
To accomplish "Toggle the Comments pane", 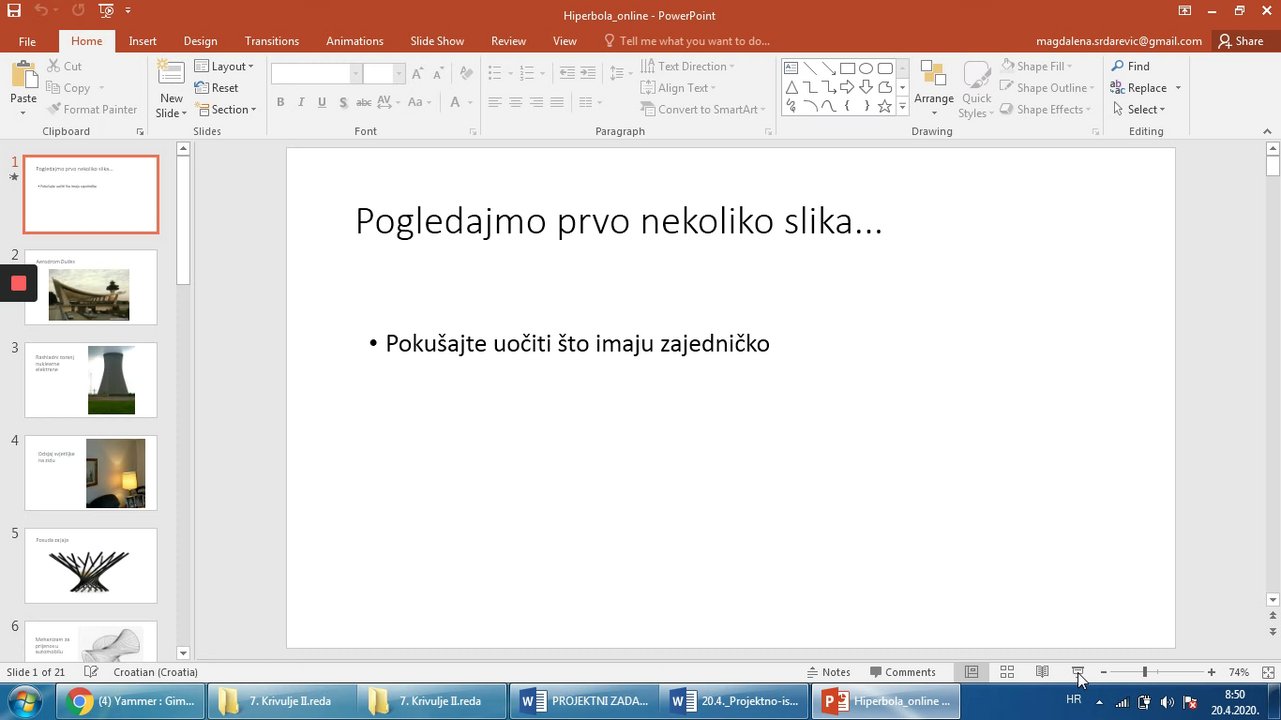I will coord(902,672).
